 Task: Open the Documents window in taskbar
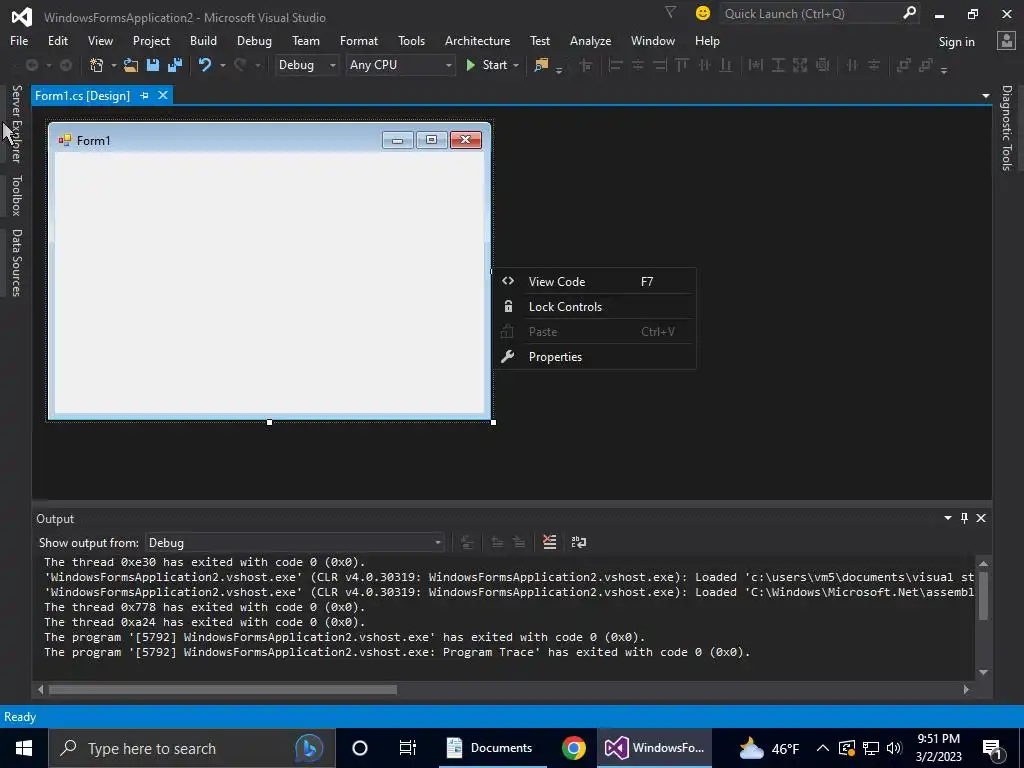pyautogui.click(x=490, y=748)
